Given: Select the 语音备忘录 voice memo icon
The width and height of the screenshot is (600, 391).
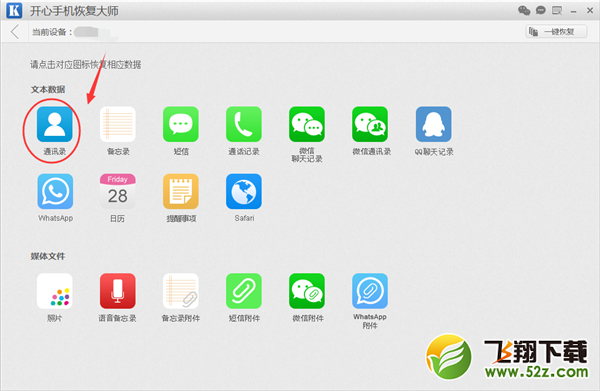Looking at the screenshot, I should 117,291.
